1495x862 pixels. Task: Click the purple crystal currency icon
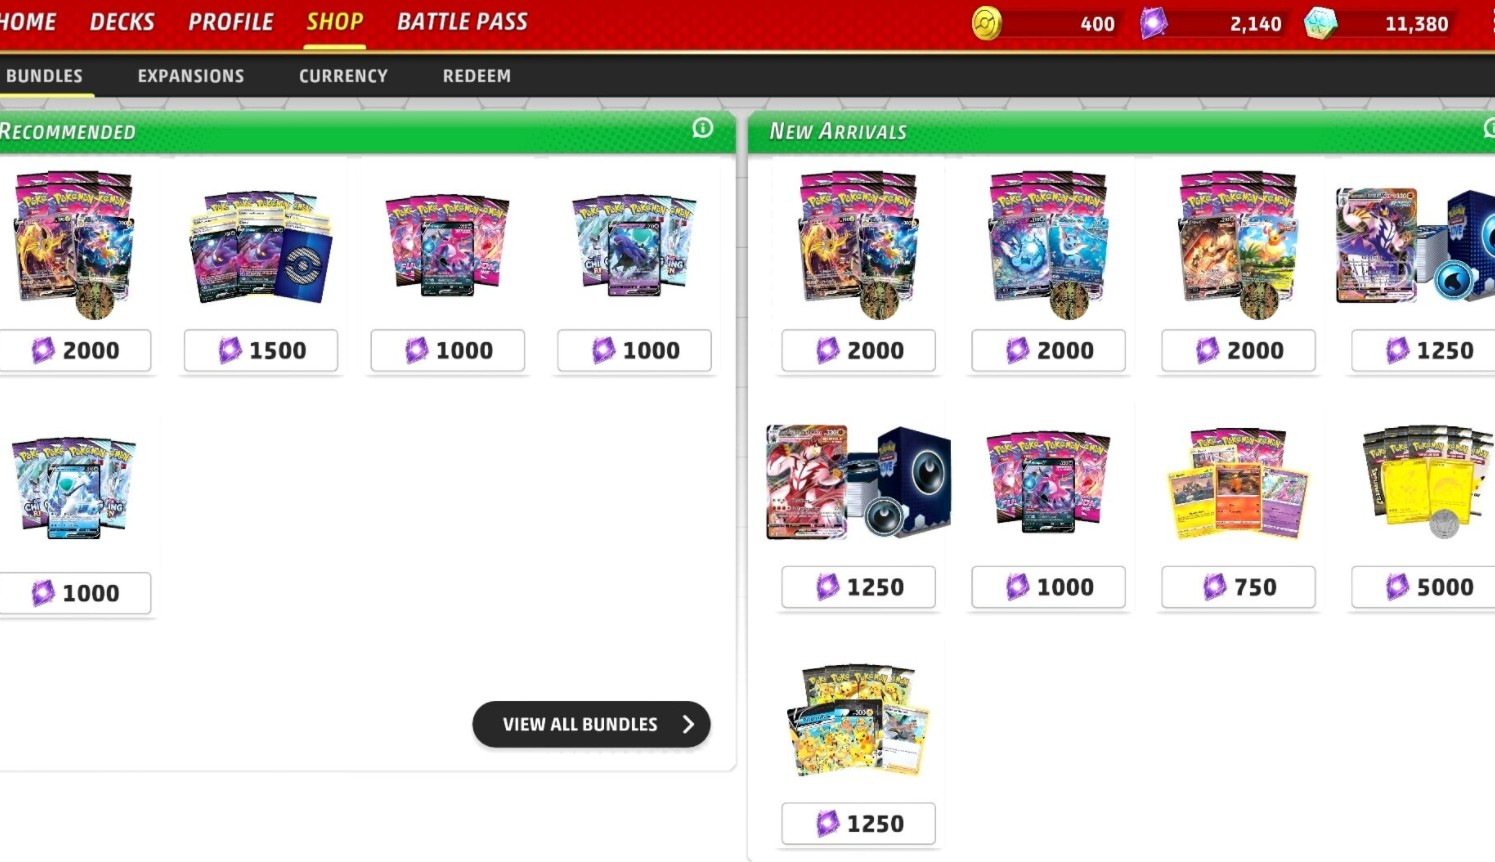[x=1154, y=23]
